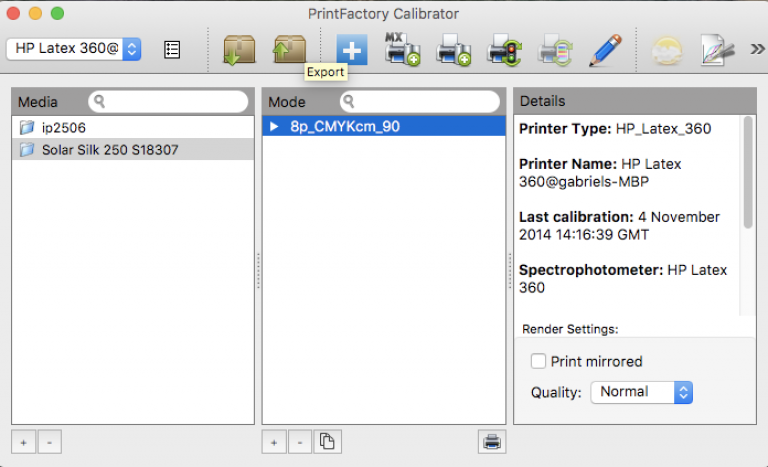Click the list view icon in the toolbar

coord(172,49)
